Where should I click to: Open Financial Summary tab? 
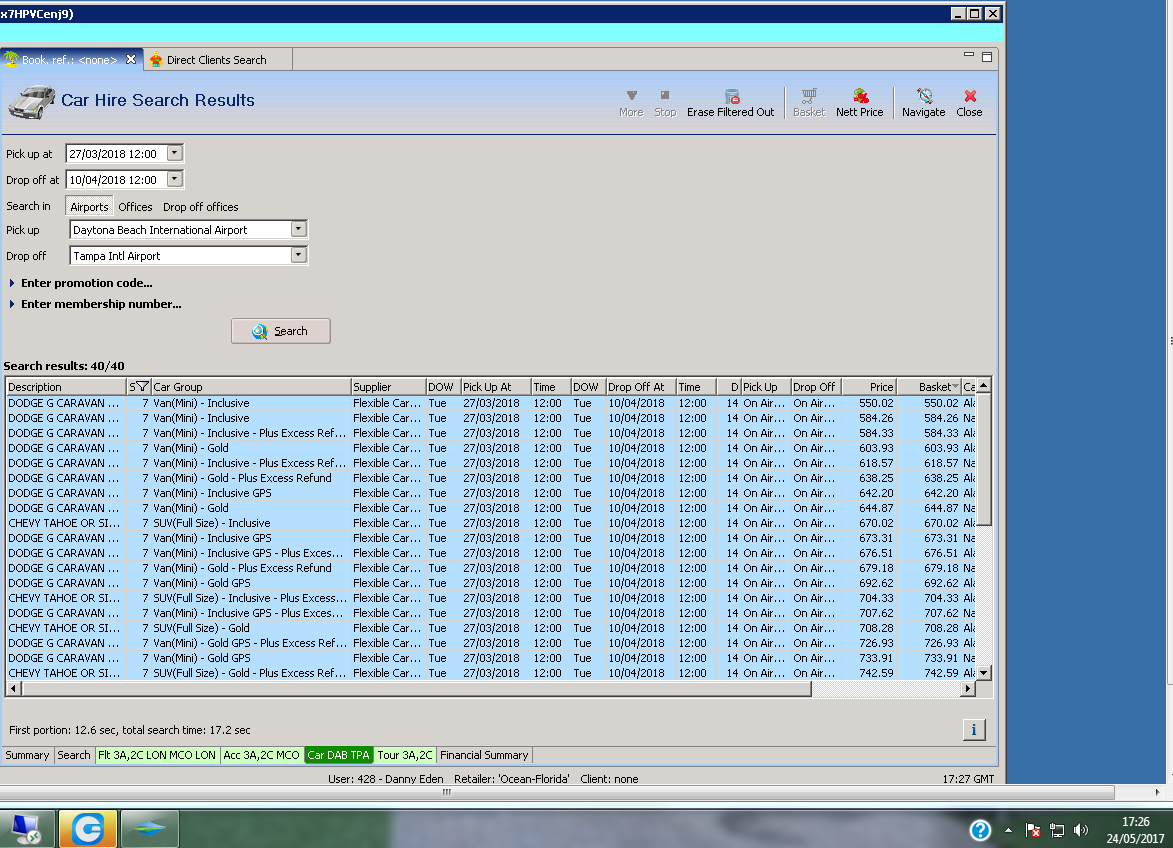click(x=484, y=755)
